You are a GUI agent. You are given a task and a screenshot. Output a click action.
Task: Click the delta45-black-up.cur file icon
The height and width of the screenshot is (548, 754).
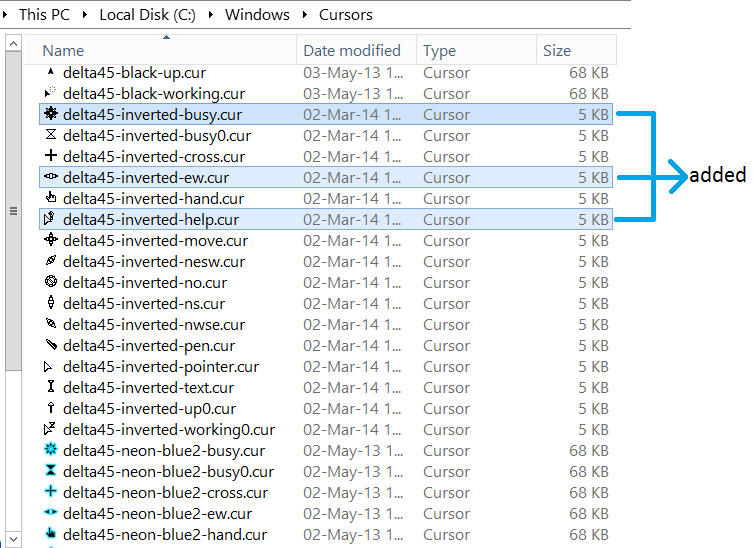tap(50, 72)
